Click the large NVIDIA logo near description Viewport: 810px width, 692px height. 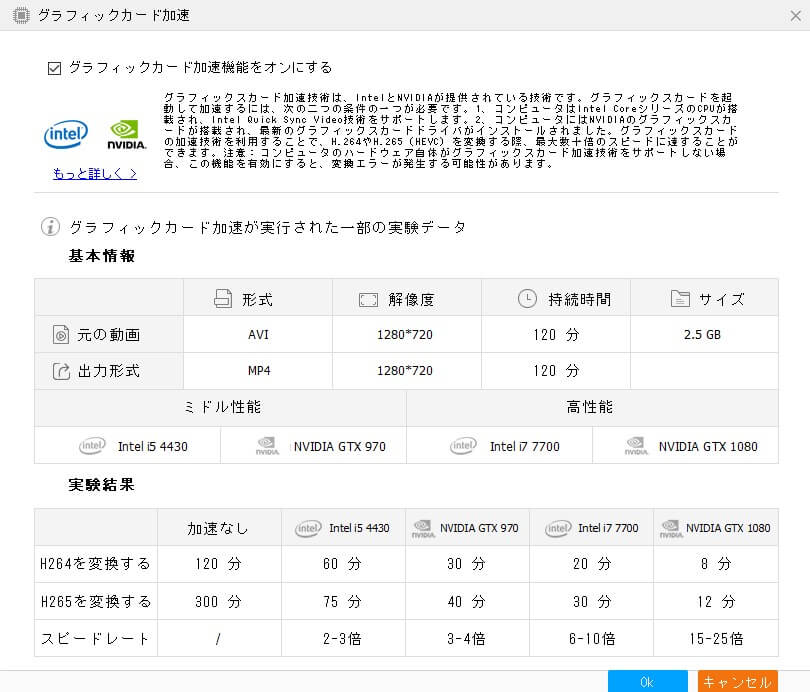pyautogui.click(x=127, y=135)
